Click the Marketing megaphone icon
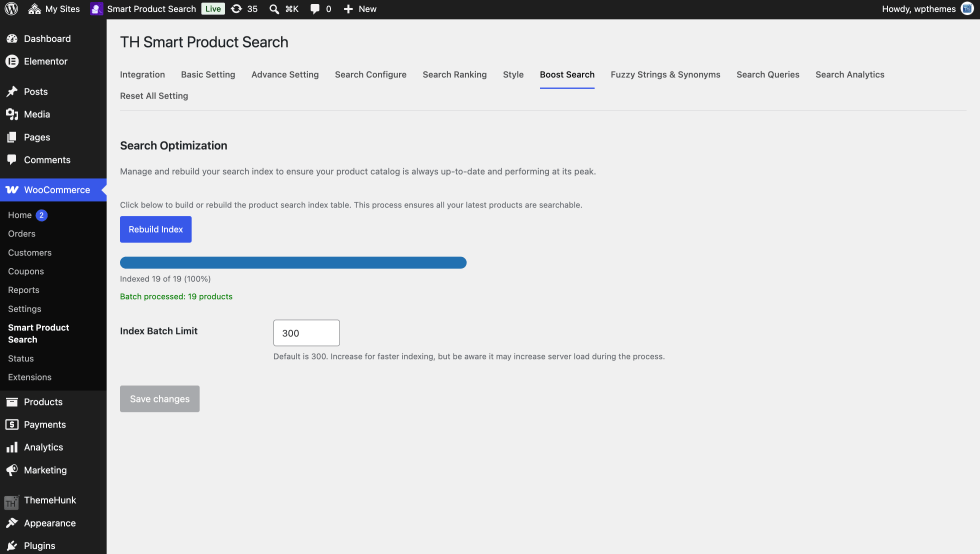 tap(12, 470)
